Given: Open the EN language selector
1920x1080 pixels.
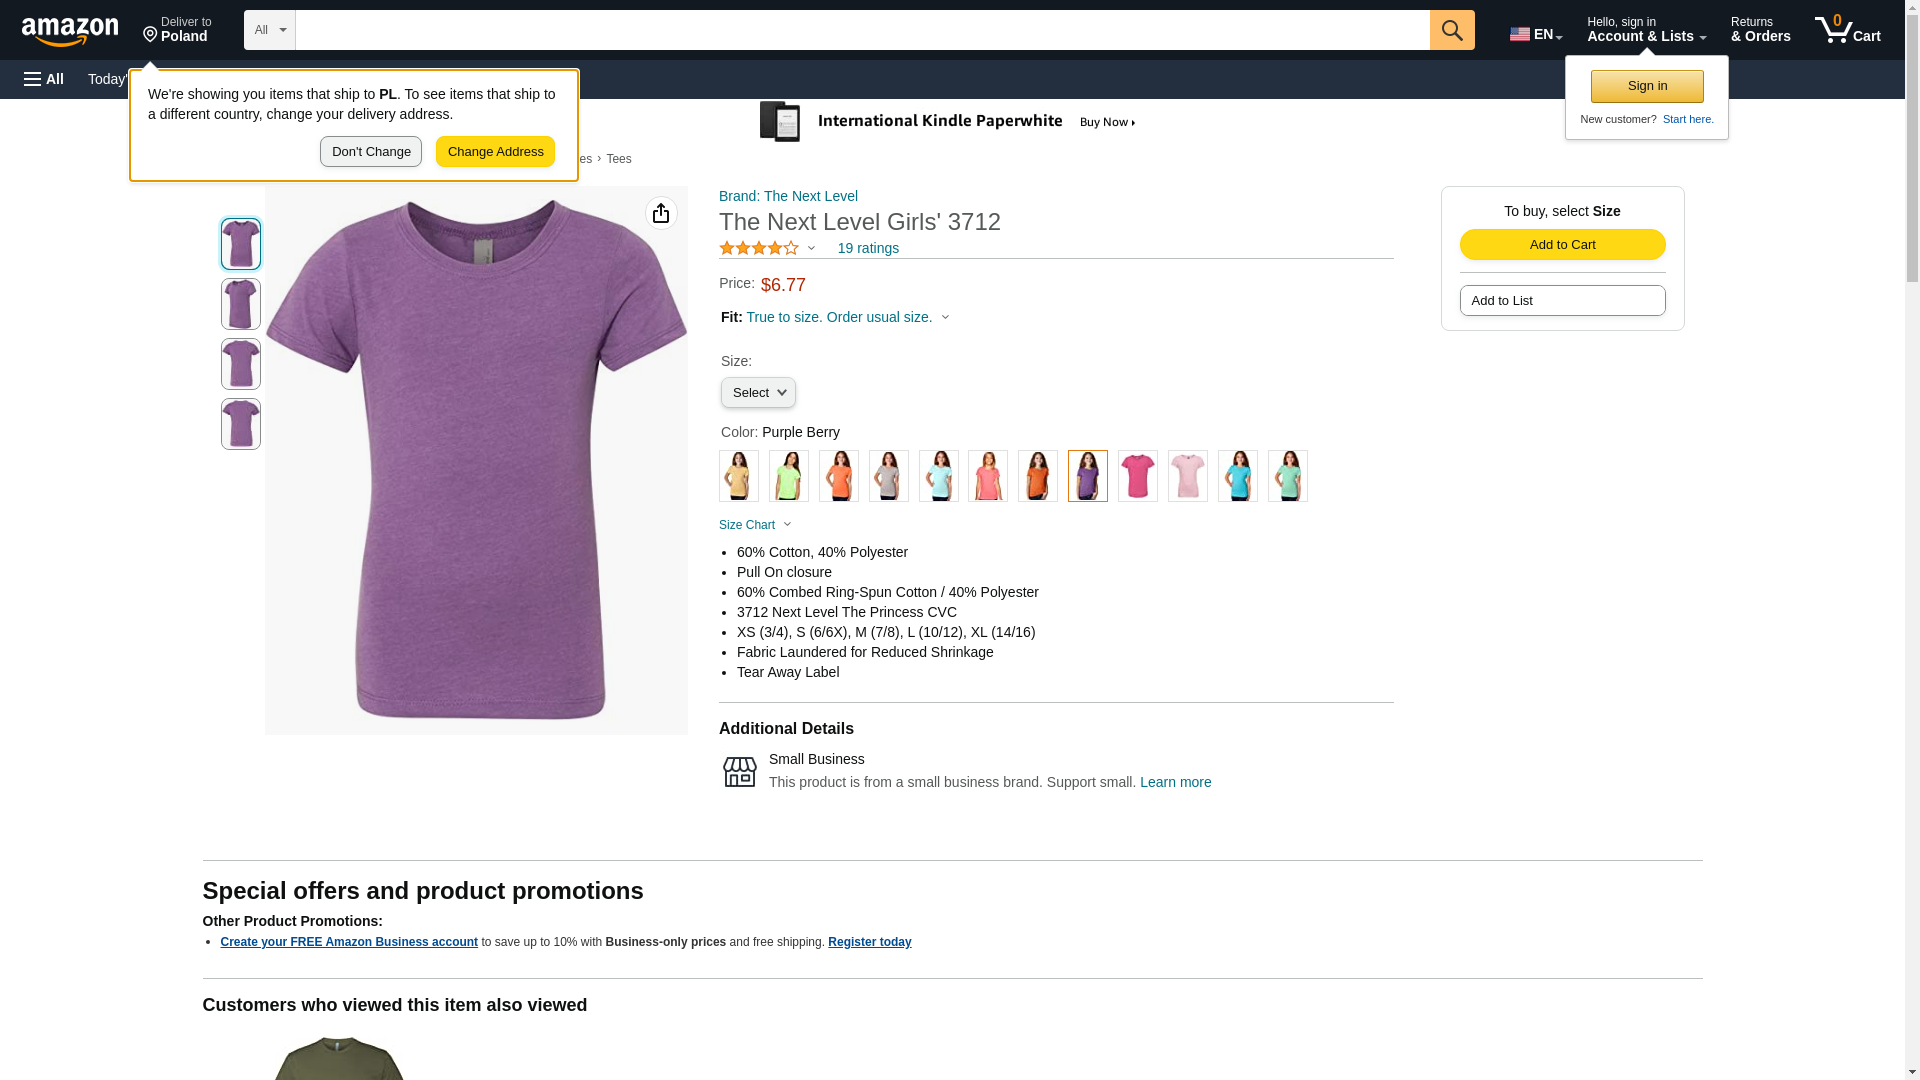Looking at the screenshot, I should pyautogui.click(x=1535, y=34).
